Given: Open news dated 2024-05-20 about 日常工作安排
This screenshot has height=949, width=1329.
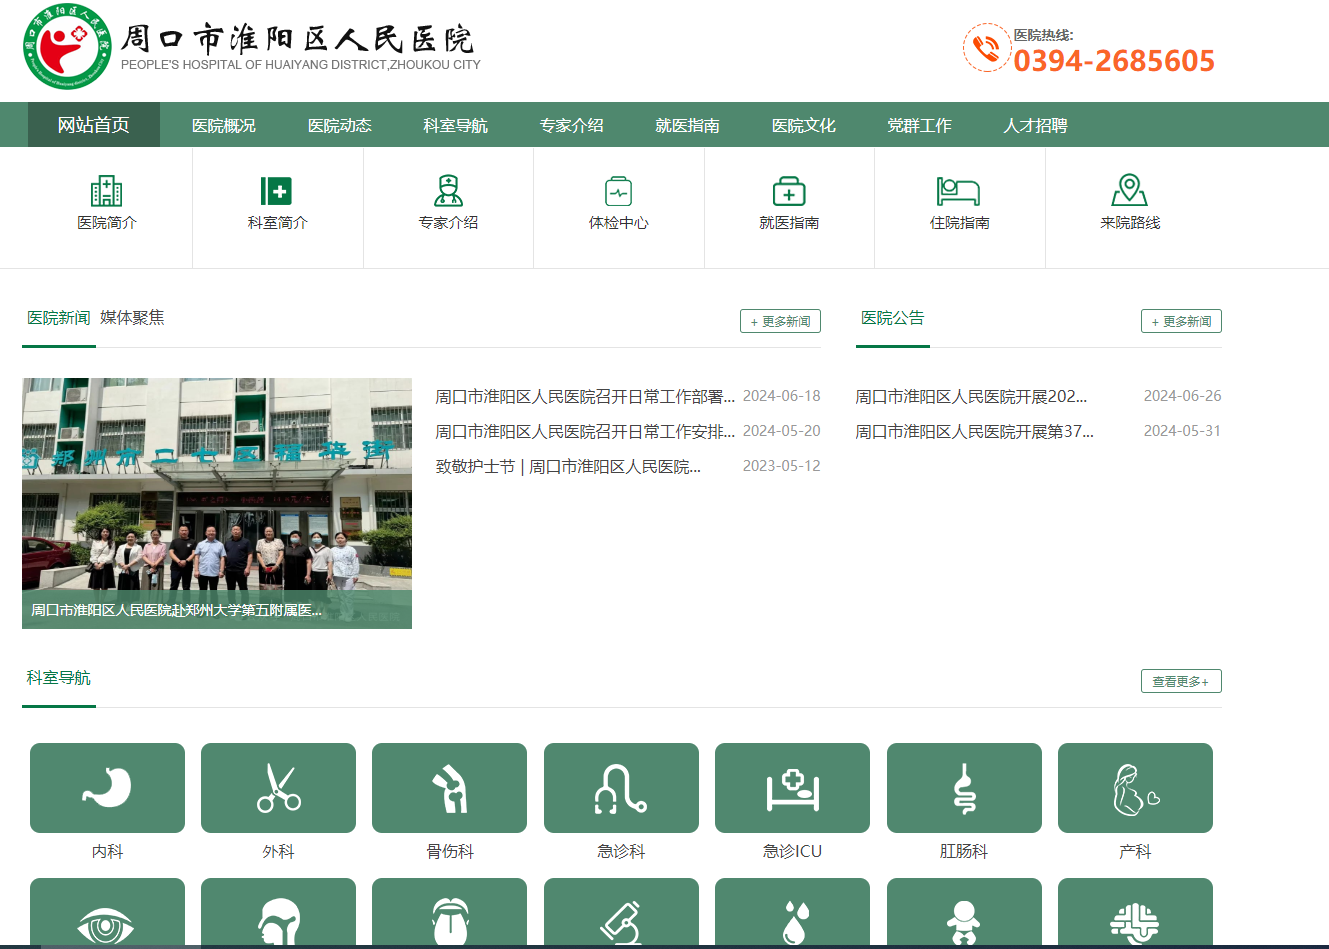Looking at the screenshot, I should pos(585,432).
